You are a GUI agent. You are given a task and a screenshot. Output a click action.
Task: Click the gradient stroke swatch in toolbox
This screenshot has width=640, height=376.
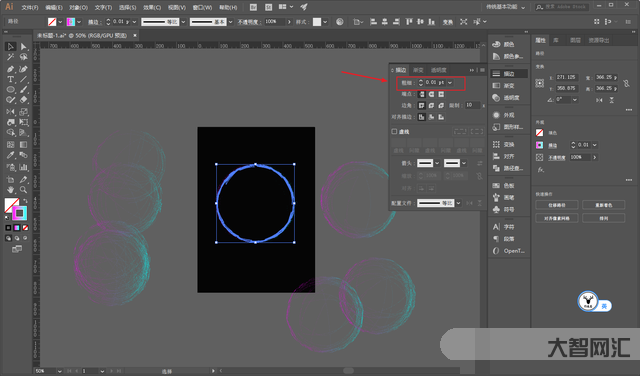pos(19,213)
